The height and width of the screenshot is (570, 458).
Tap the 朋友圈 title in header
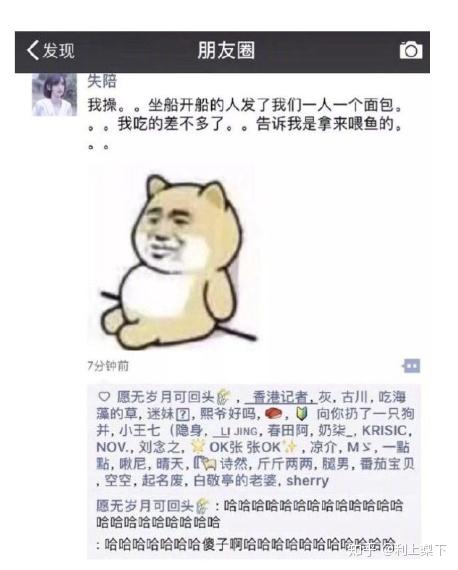coord(226,50)
